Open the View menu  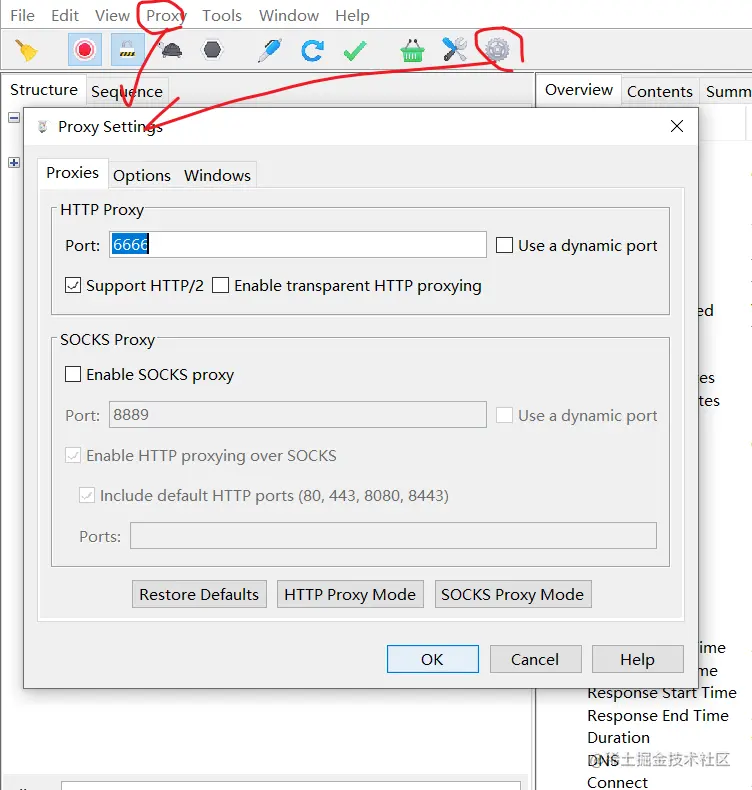pyautogui.click(x=112, y=16)
